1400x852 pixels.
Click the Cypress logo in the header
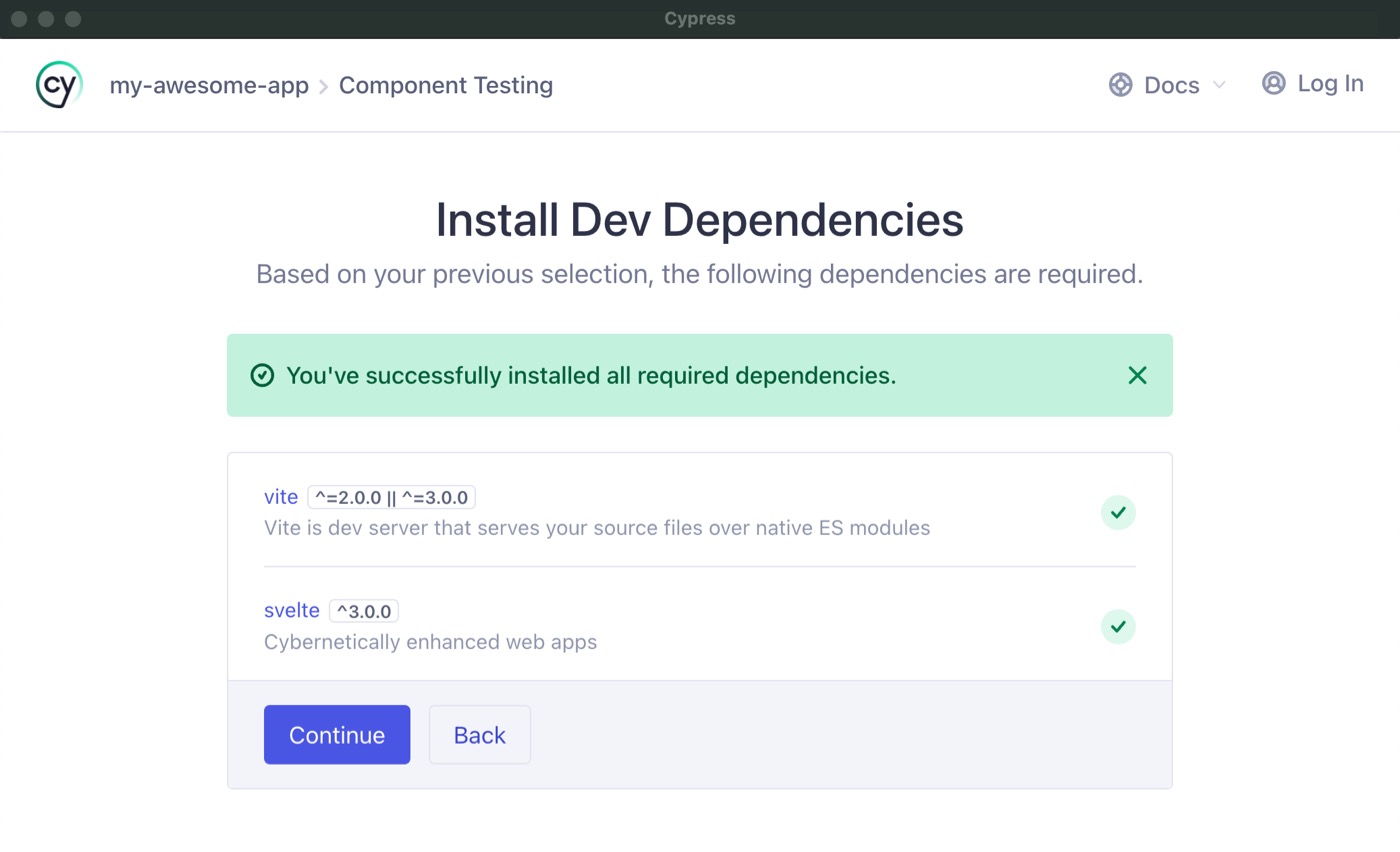pyautogui.click(x=57, y=84)
